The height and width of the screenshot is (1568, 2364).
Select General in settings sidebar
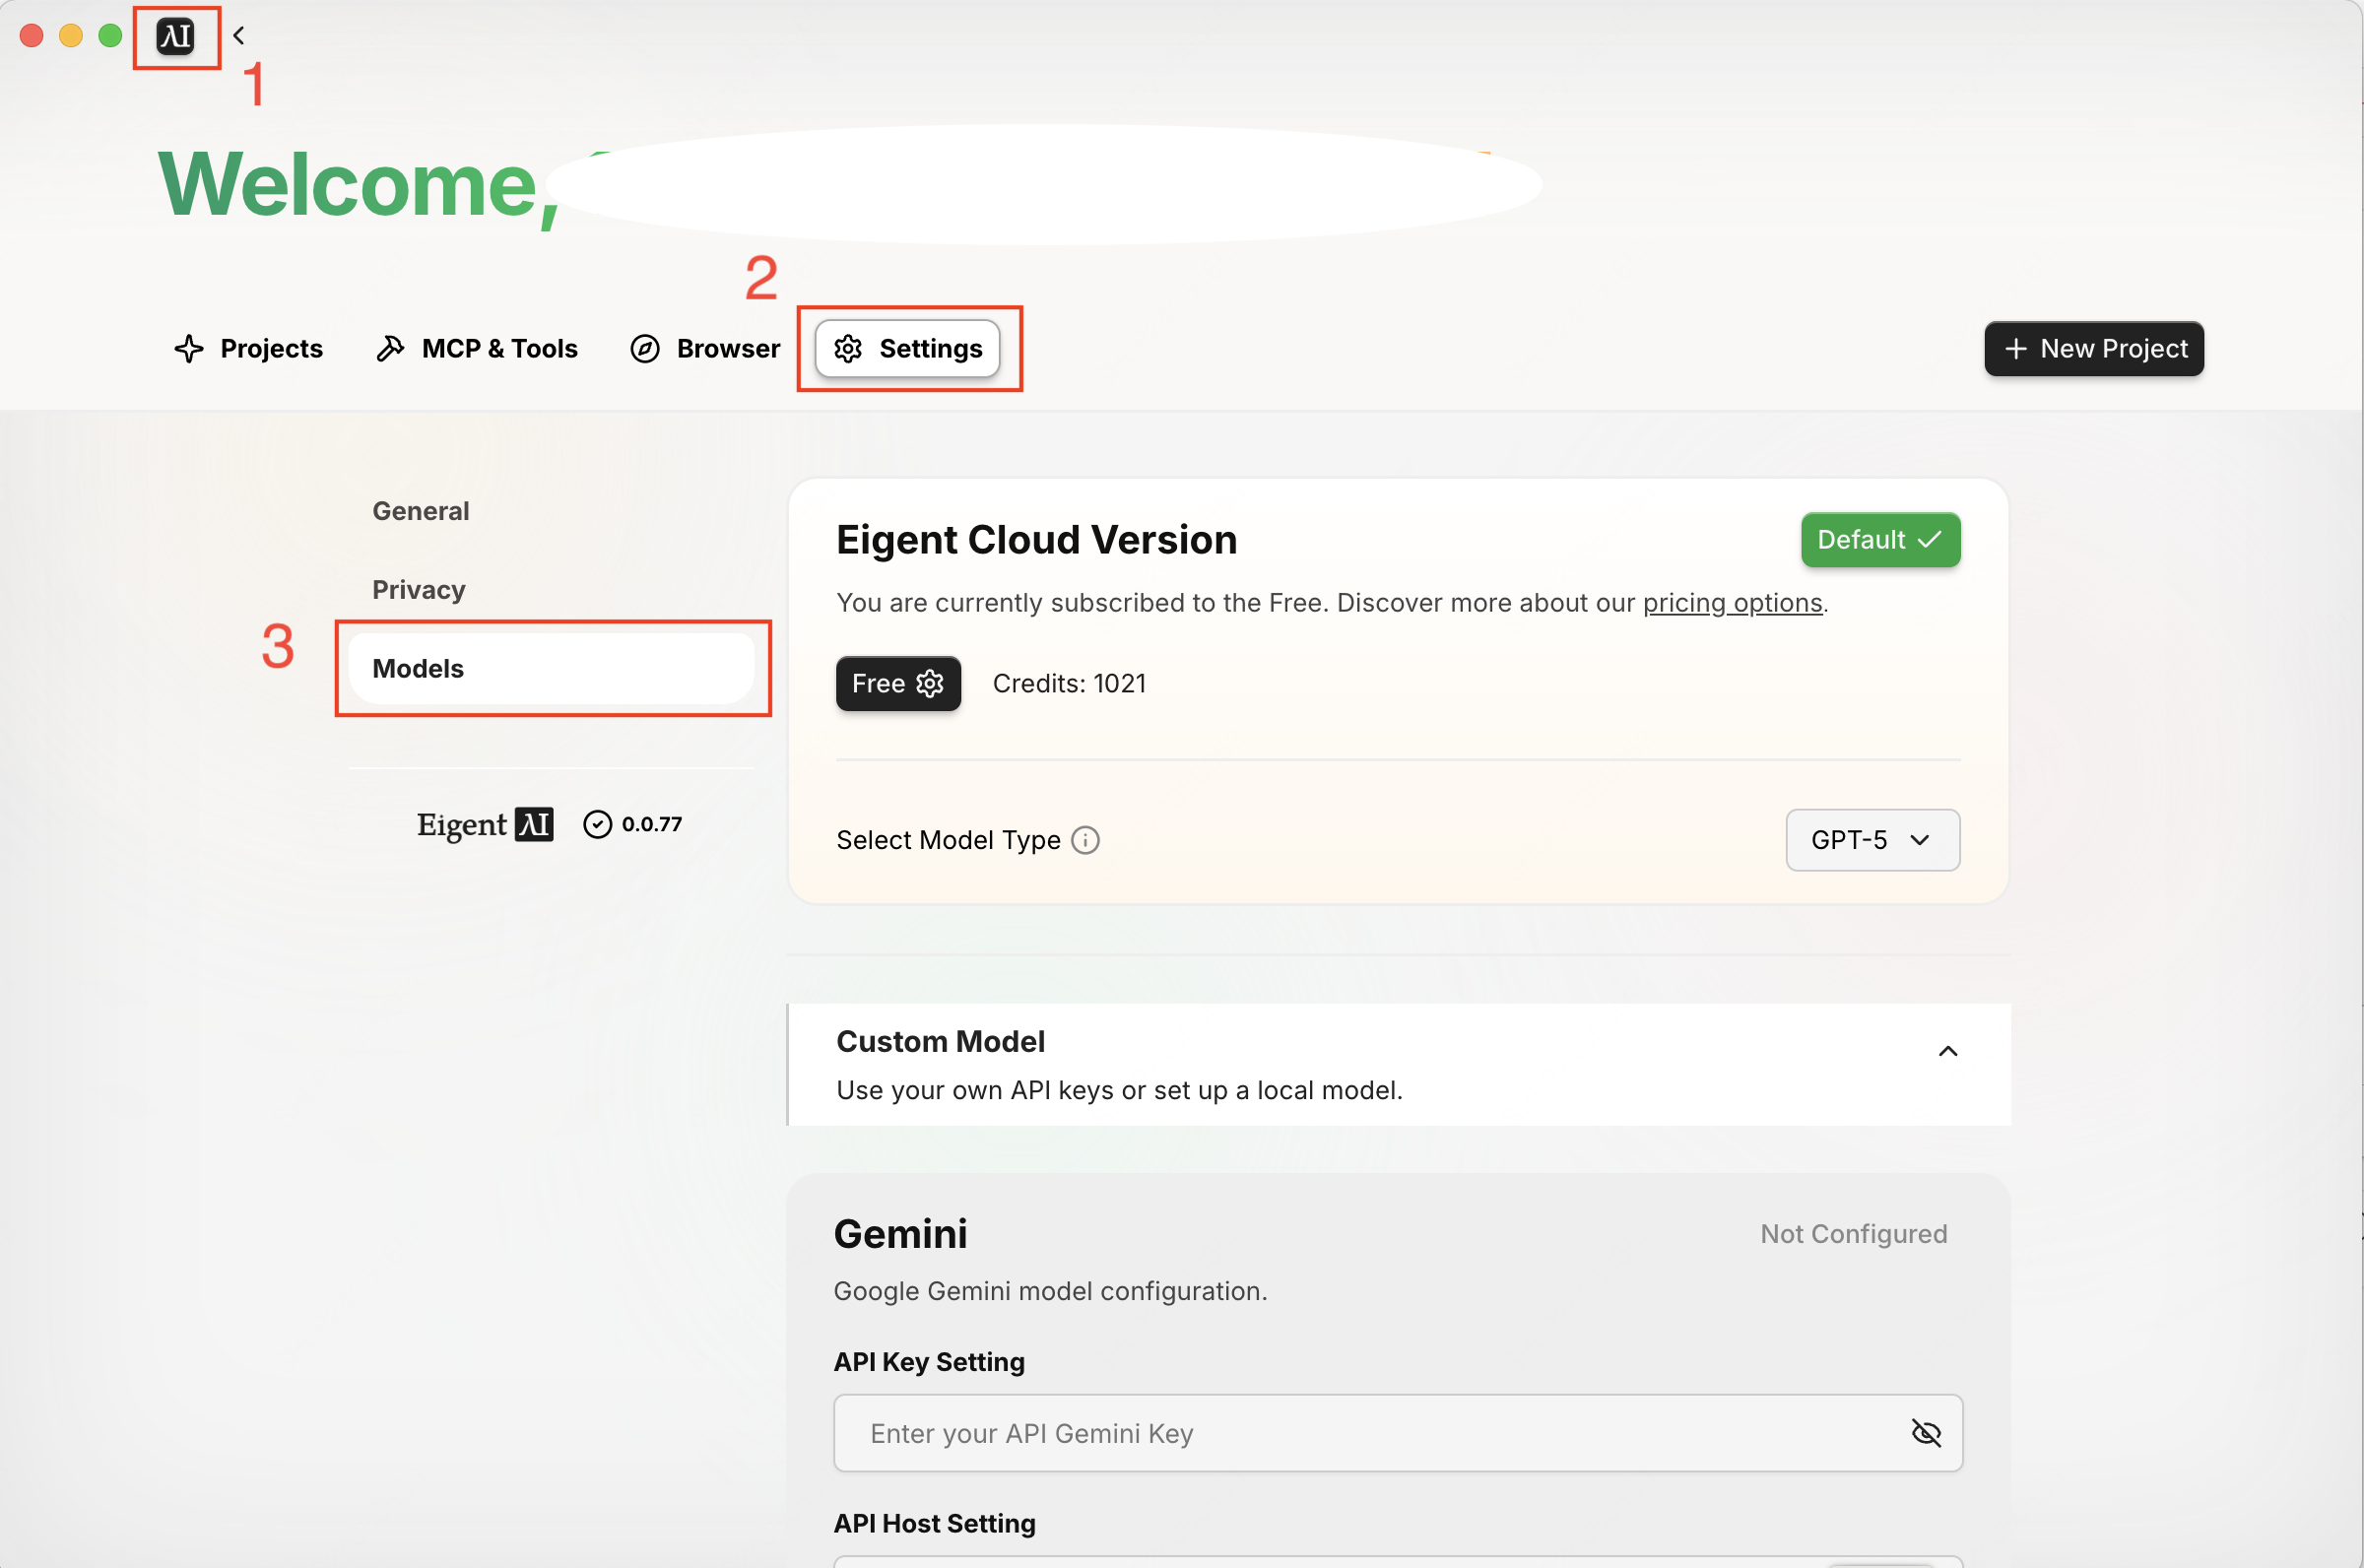[420, 511]
